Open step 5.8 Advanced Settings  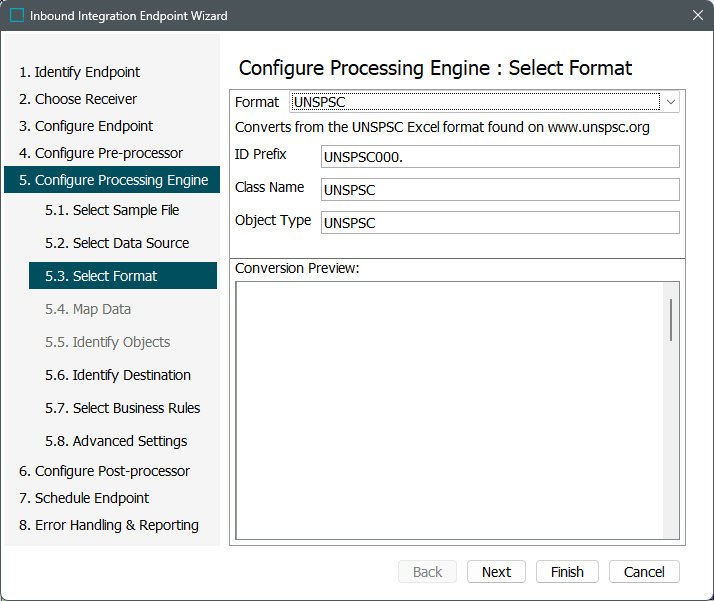tap(116, 441)
